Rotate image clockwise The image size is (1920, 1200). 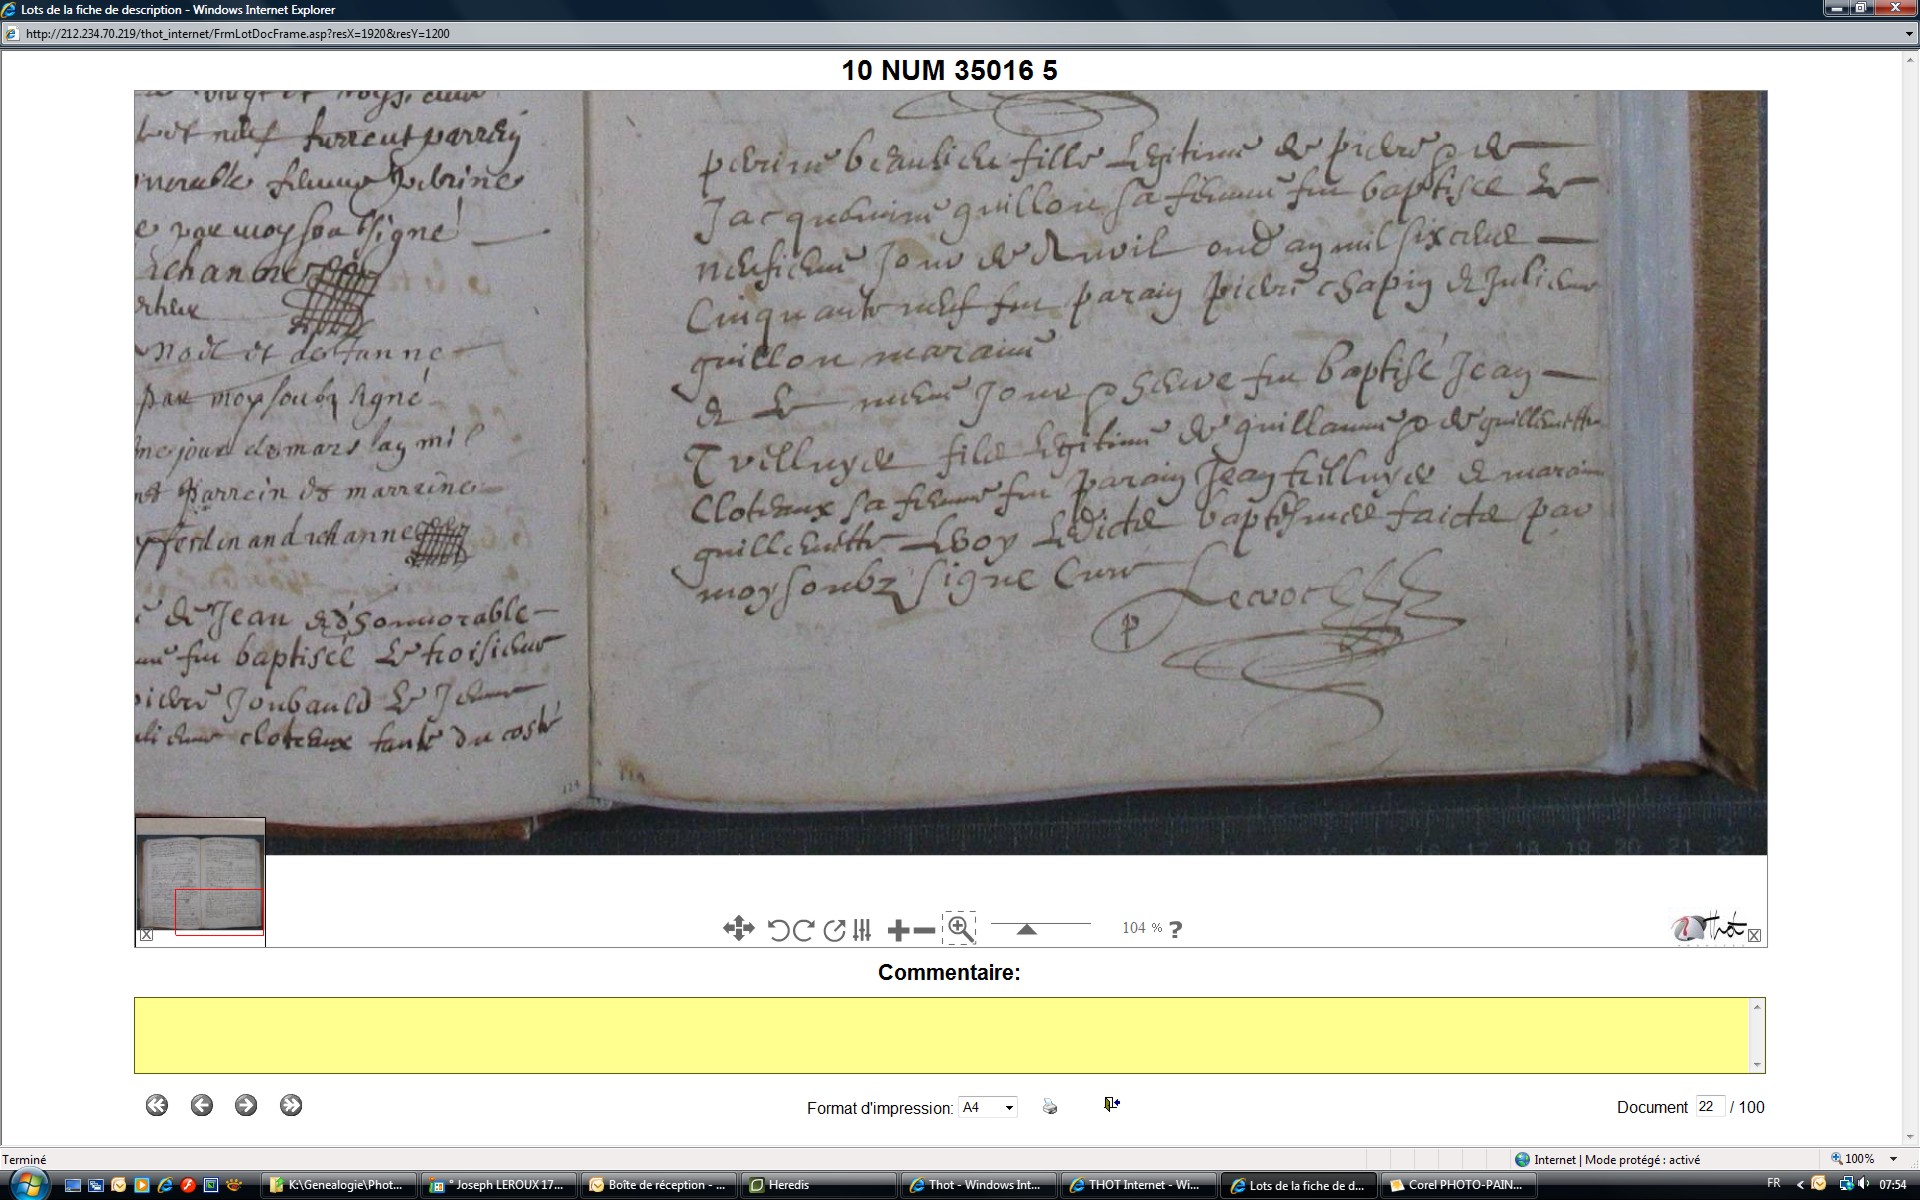(x=803, y=930)
